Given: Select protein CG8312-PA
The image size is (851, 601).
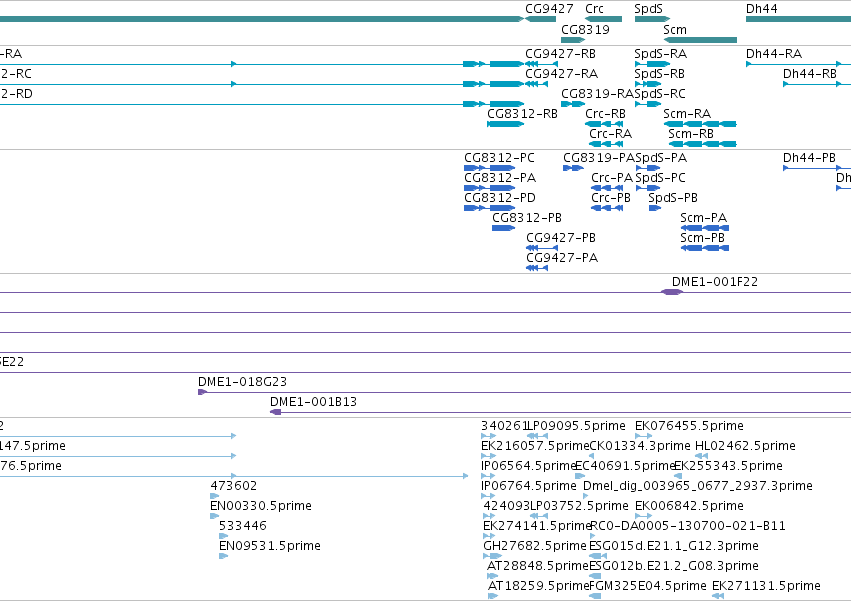Looking at the screenshot, I should pos(500,178).
